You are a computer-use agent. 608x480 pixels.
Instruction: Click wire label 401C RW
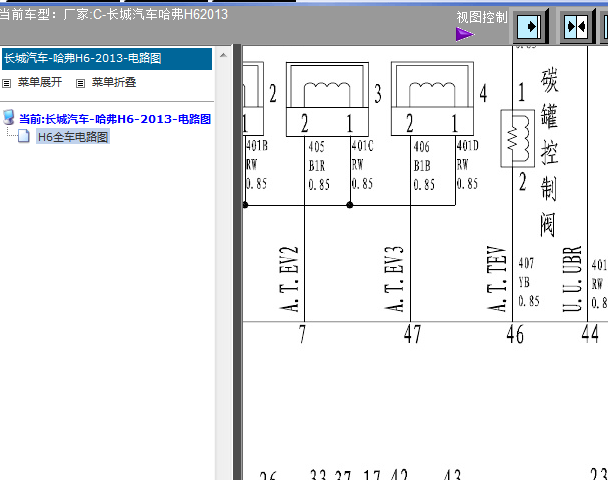click(363, 165)
